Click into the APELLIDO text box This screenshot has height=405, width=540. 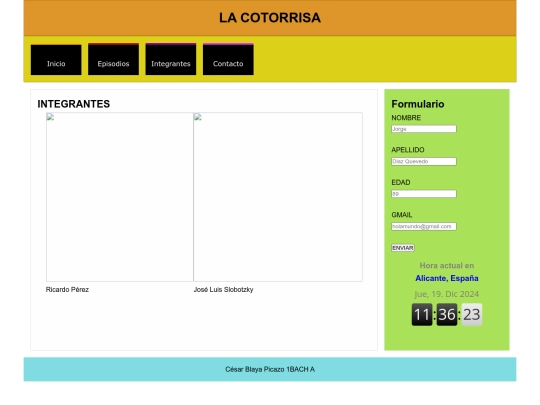point(424,162)
